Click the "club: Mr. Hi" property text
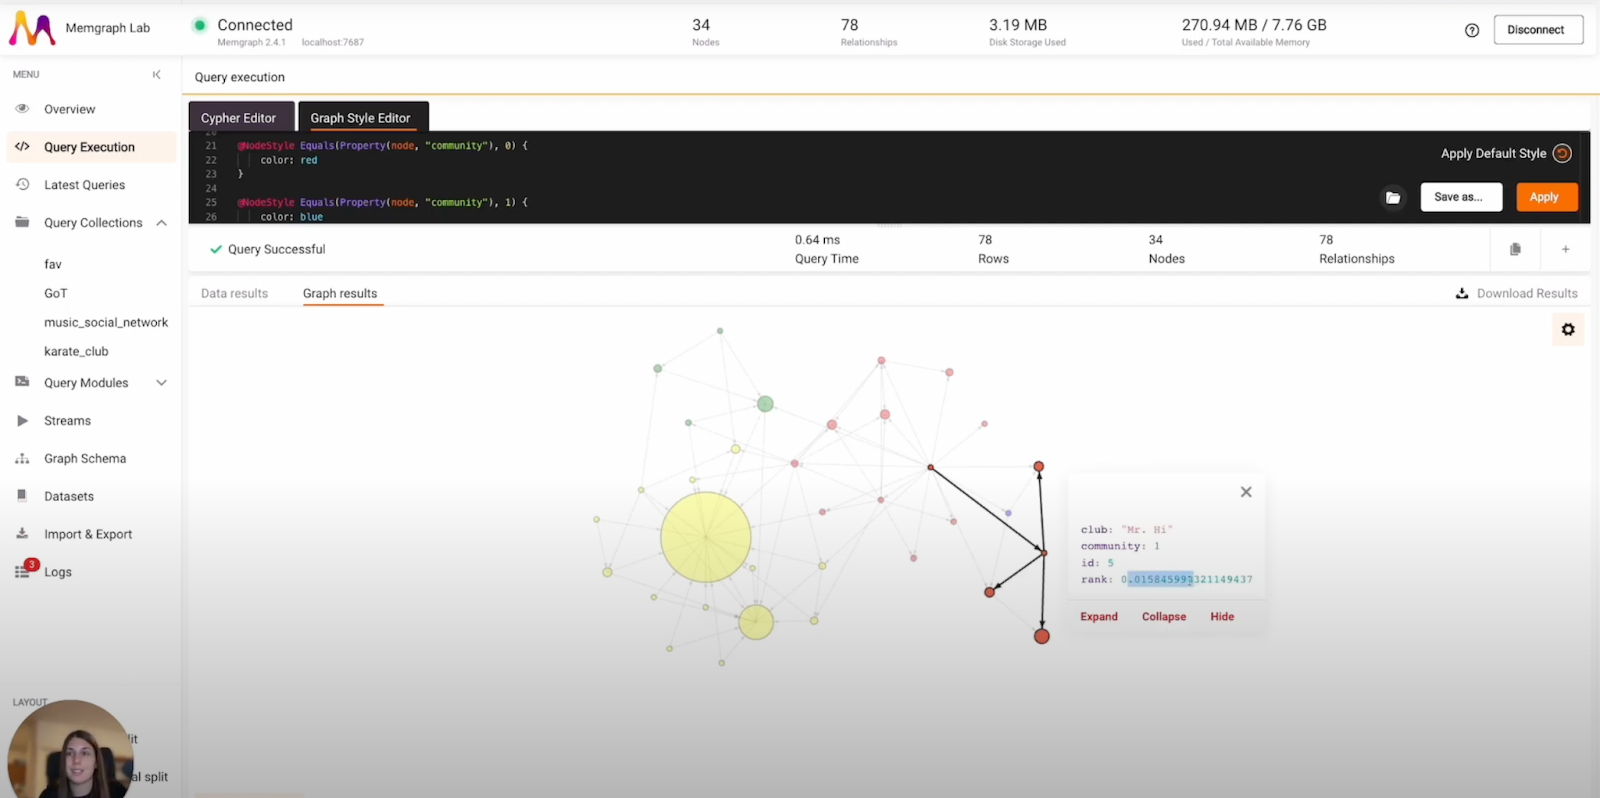 click(x=1126, y=529)
